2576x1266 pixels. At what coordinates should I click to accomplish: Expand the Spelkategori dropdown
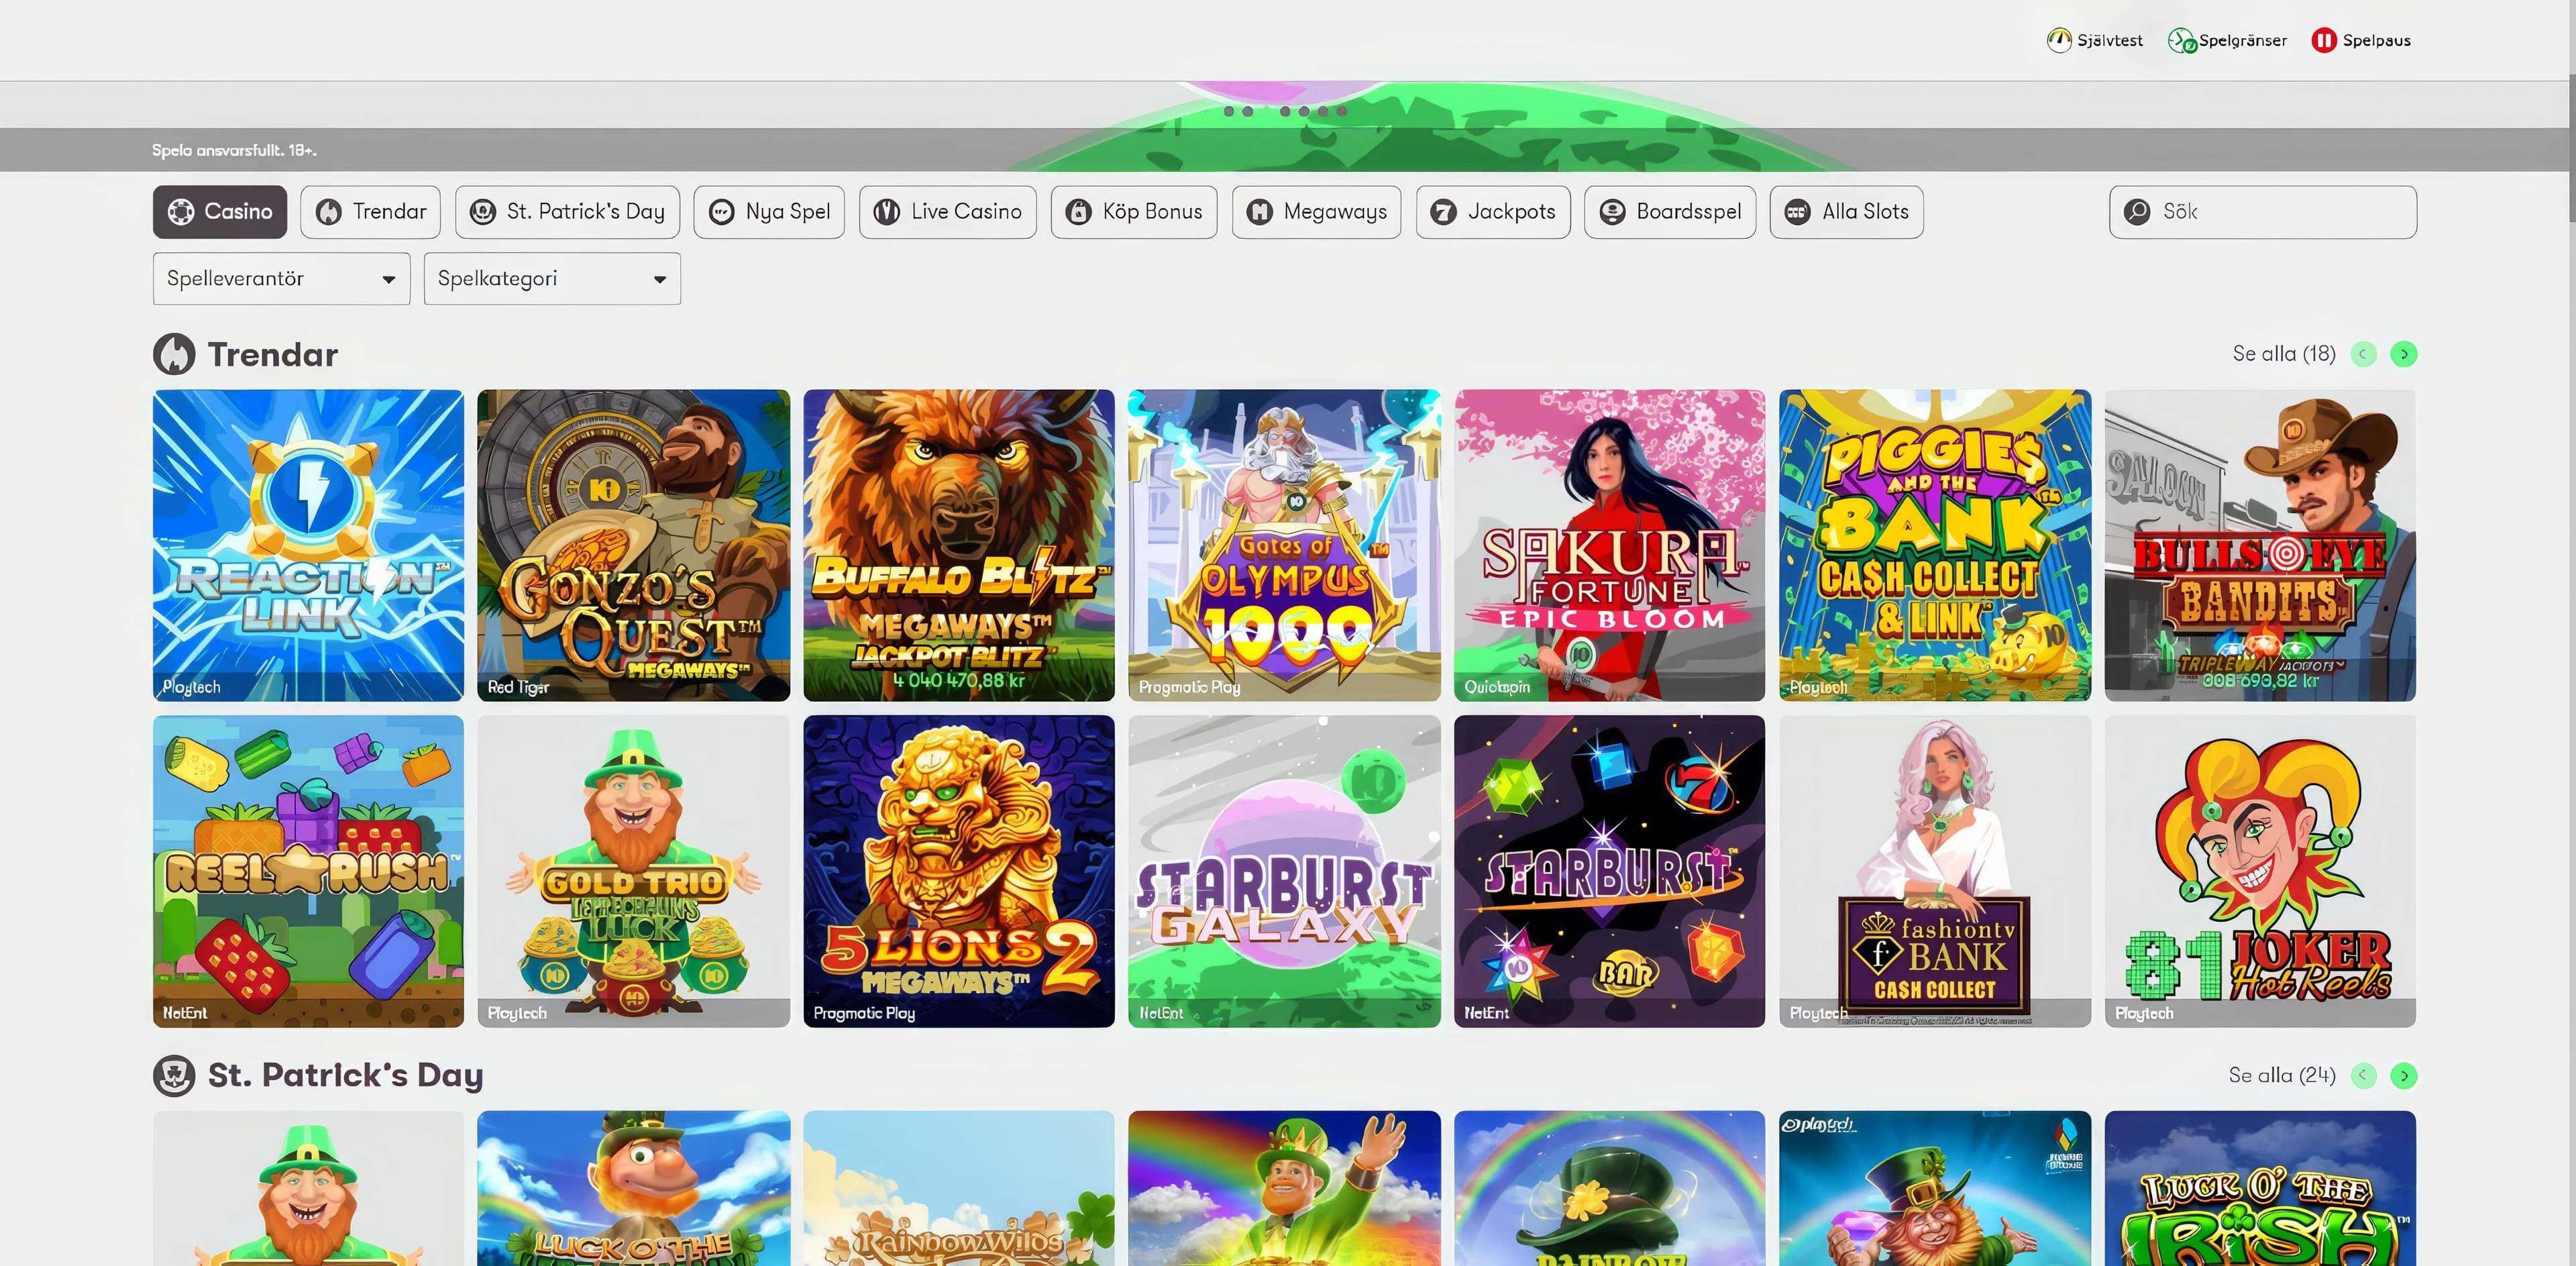[552, 279]
